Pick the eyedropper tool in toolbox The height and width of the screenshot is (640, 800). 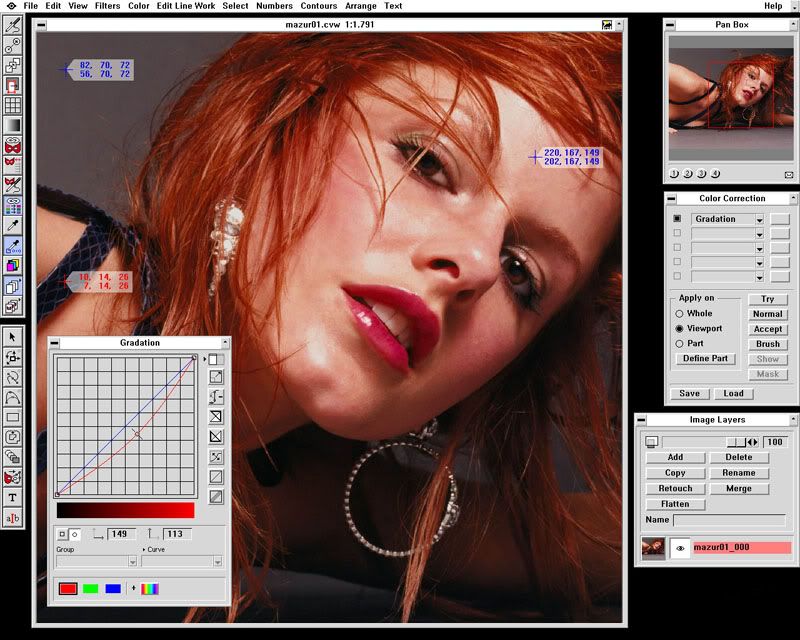pos(13,225)
